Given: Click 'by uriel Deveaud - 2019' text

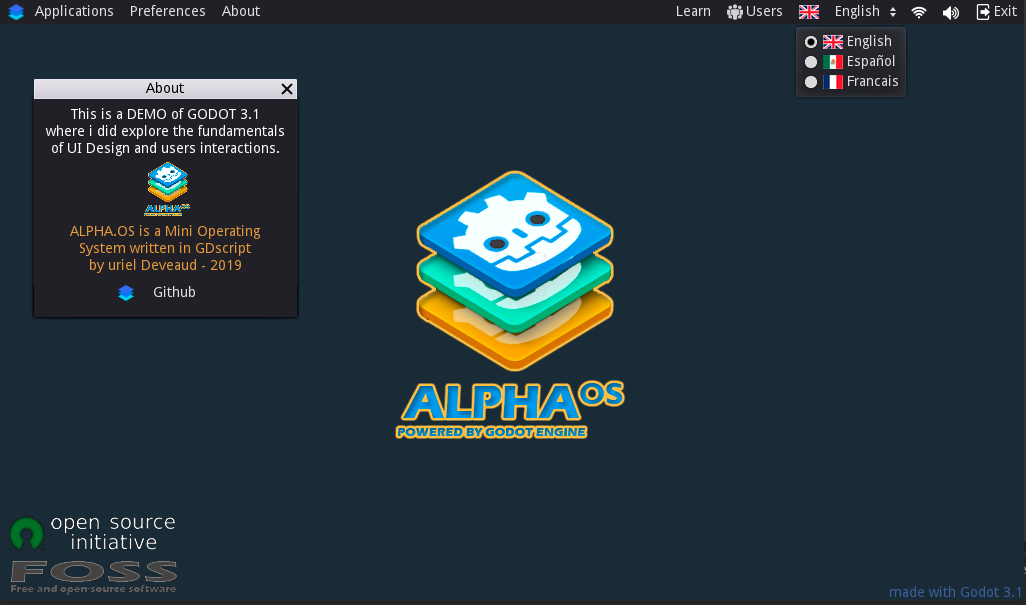Looking at the screenshot, I should point(166,265).
